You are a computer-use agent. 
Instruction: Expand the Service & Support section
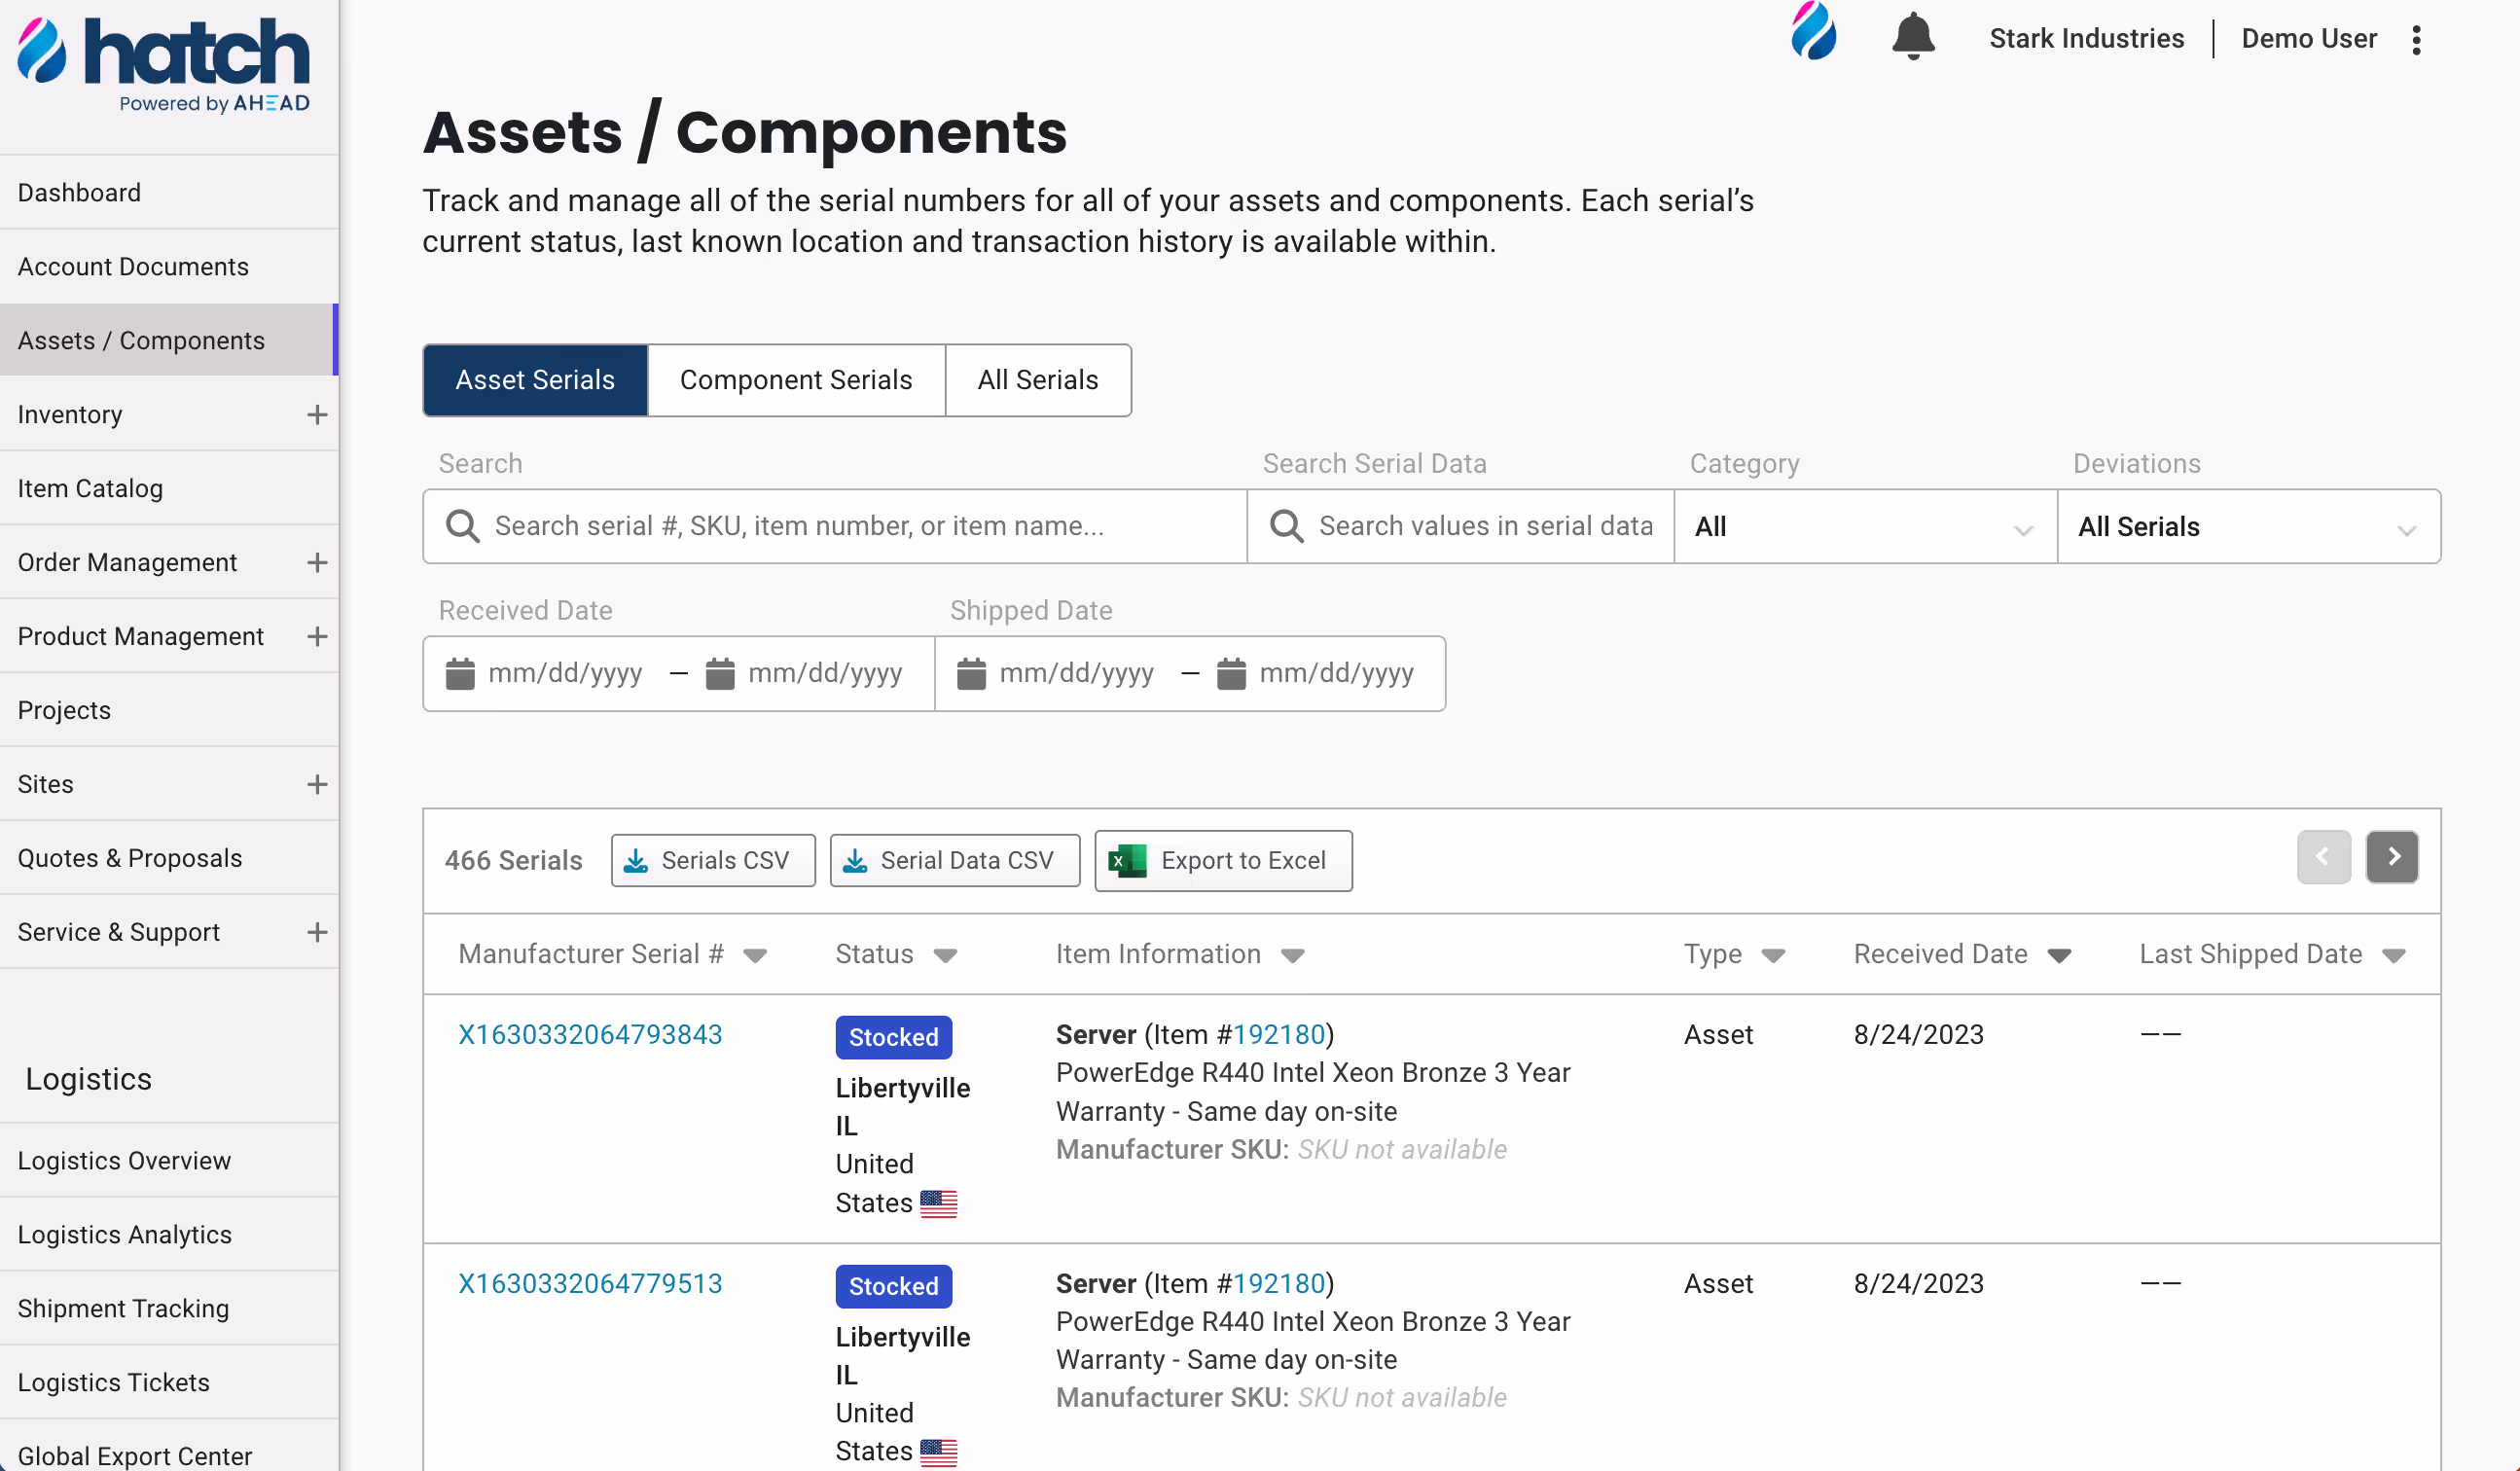pyautogui.click(x=317, y=933)
